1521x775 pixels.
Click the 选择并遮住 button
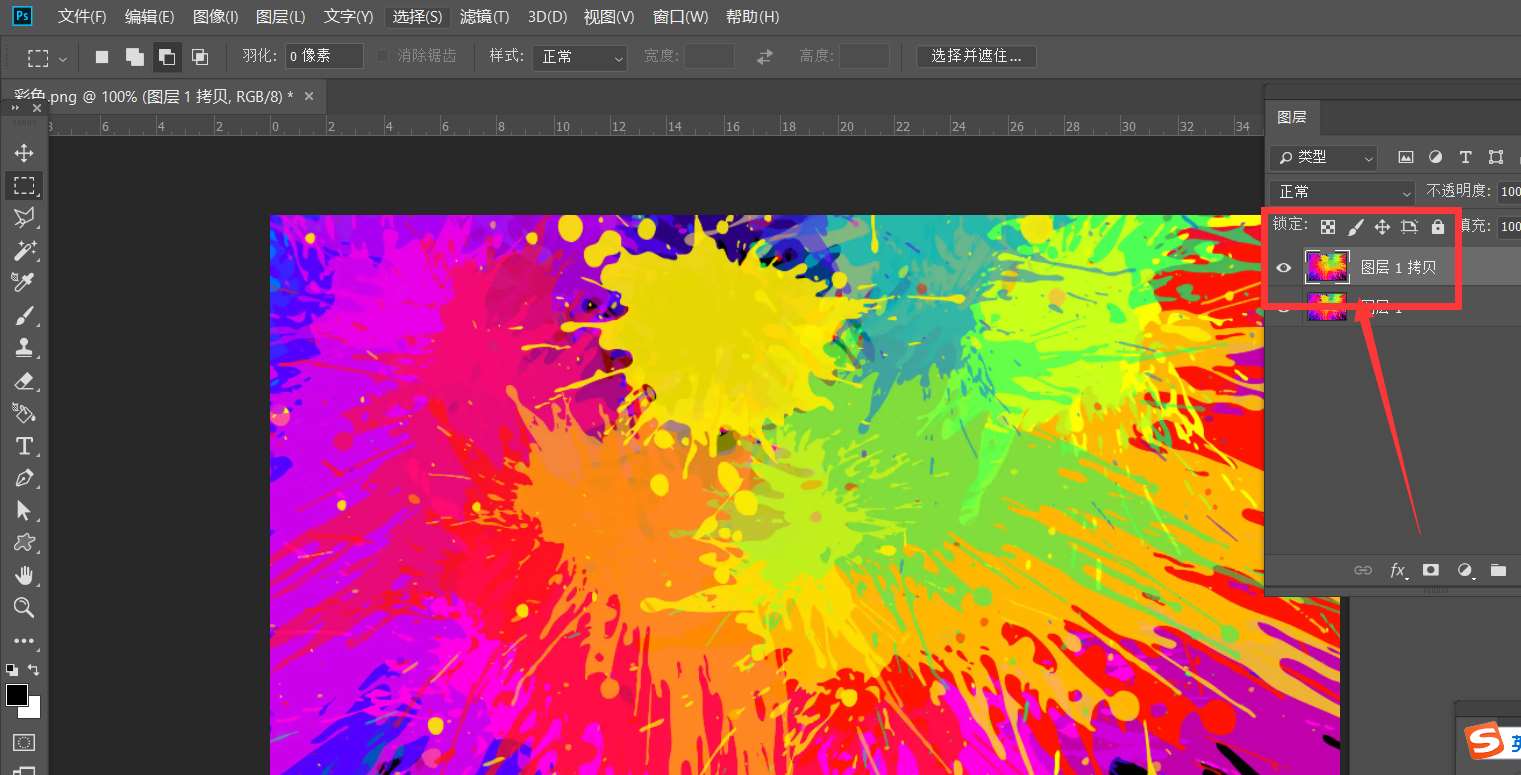coord(976,56)
